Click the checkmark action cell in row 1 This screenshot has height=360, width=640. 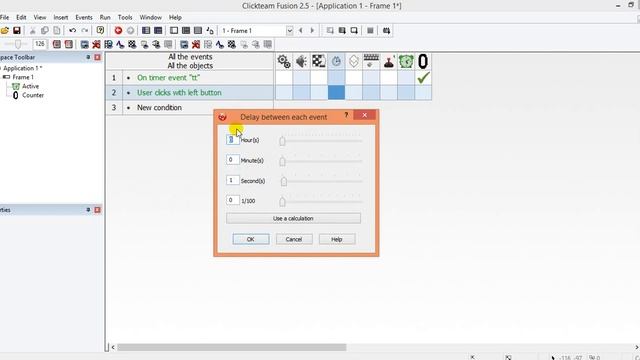(423, 78)
